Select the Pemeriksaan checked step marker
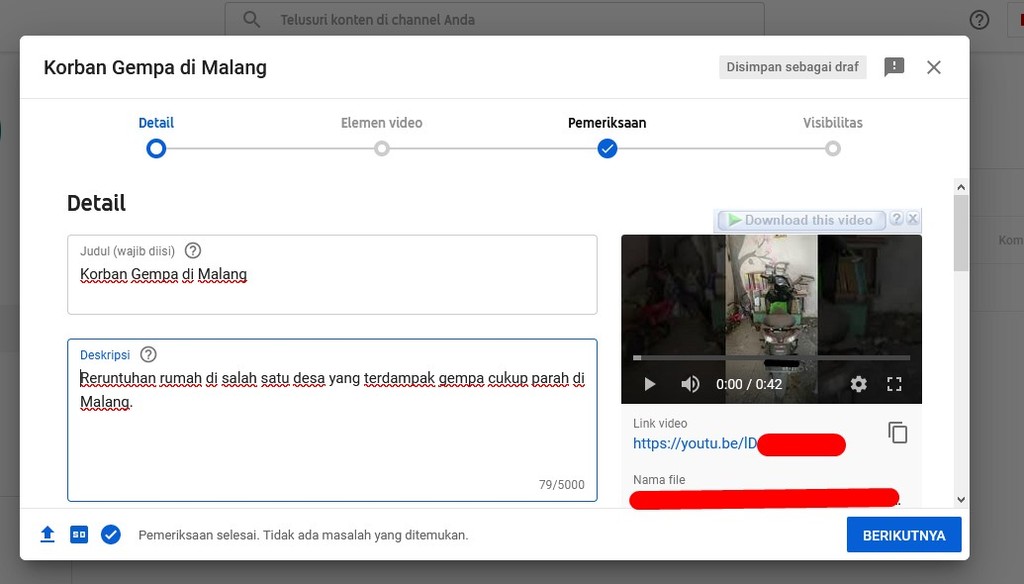The width and height of the screenshot is (1024, 584). click(x=607, y=149)
